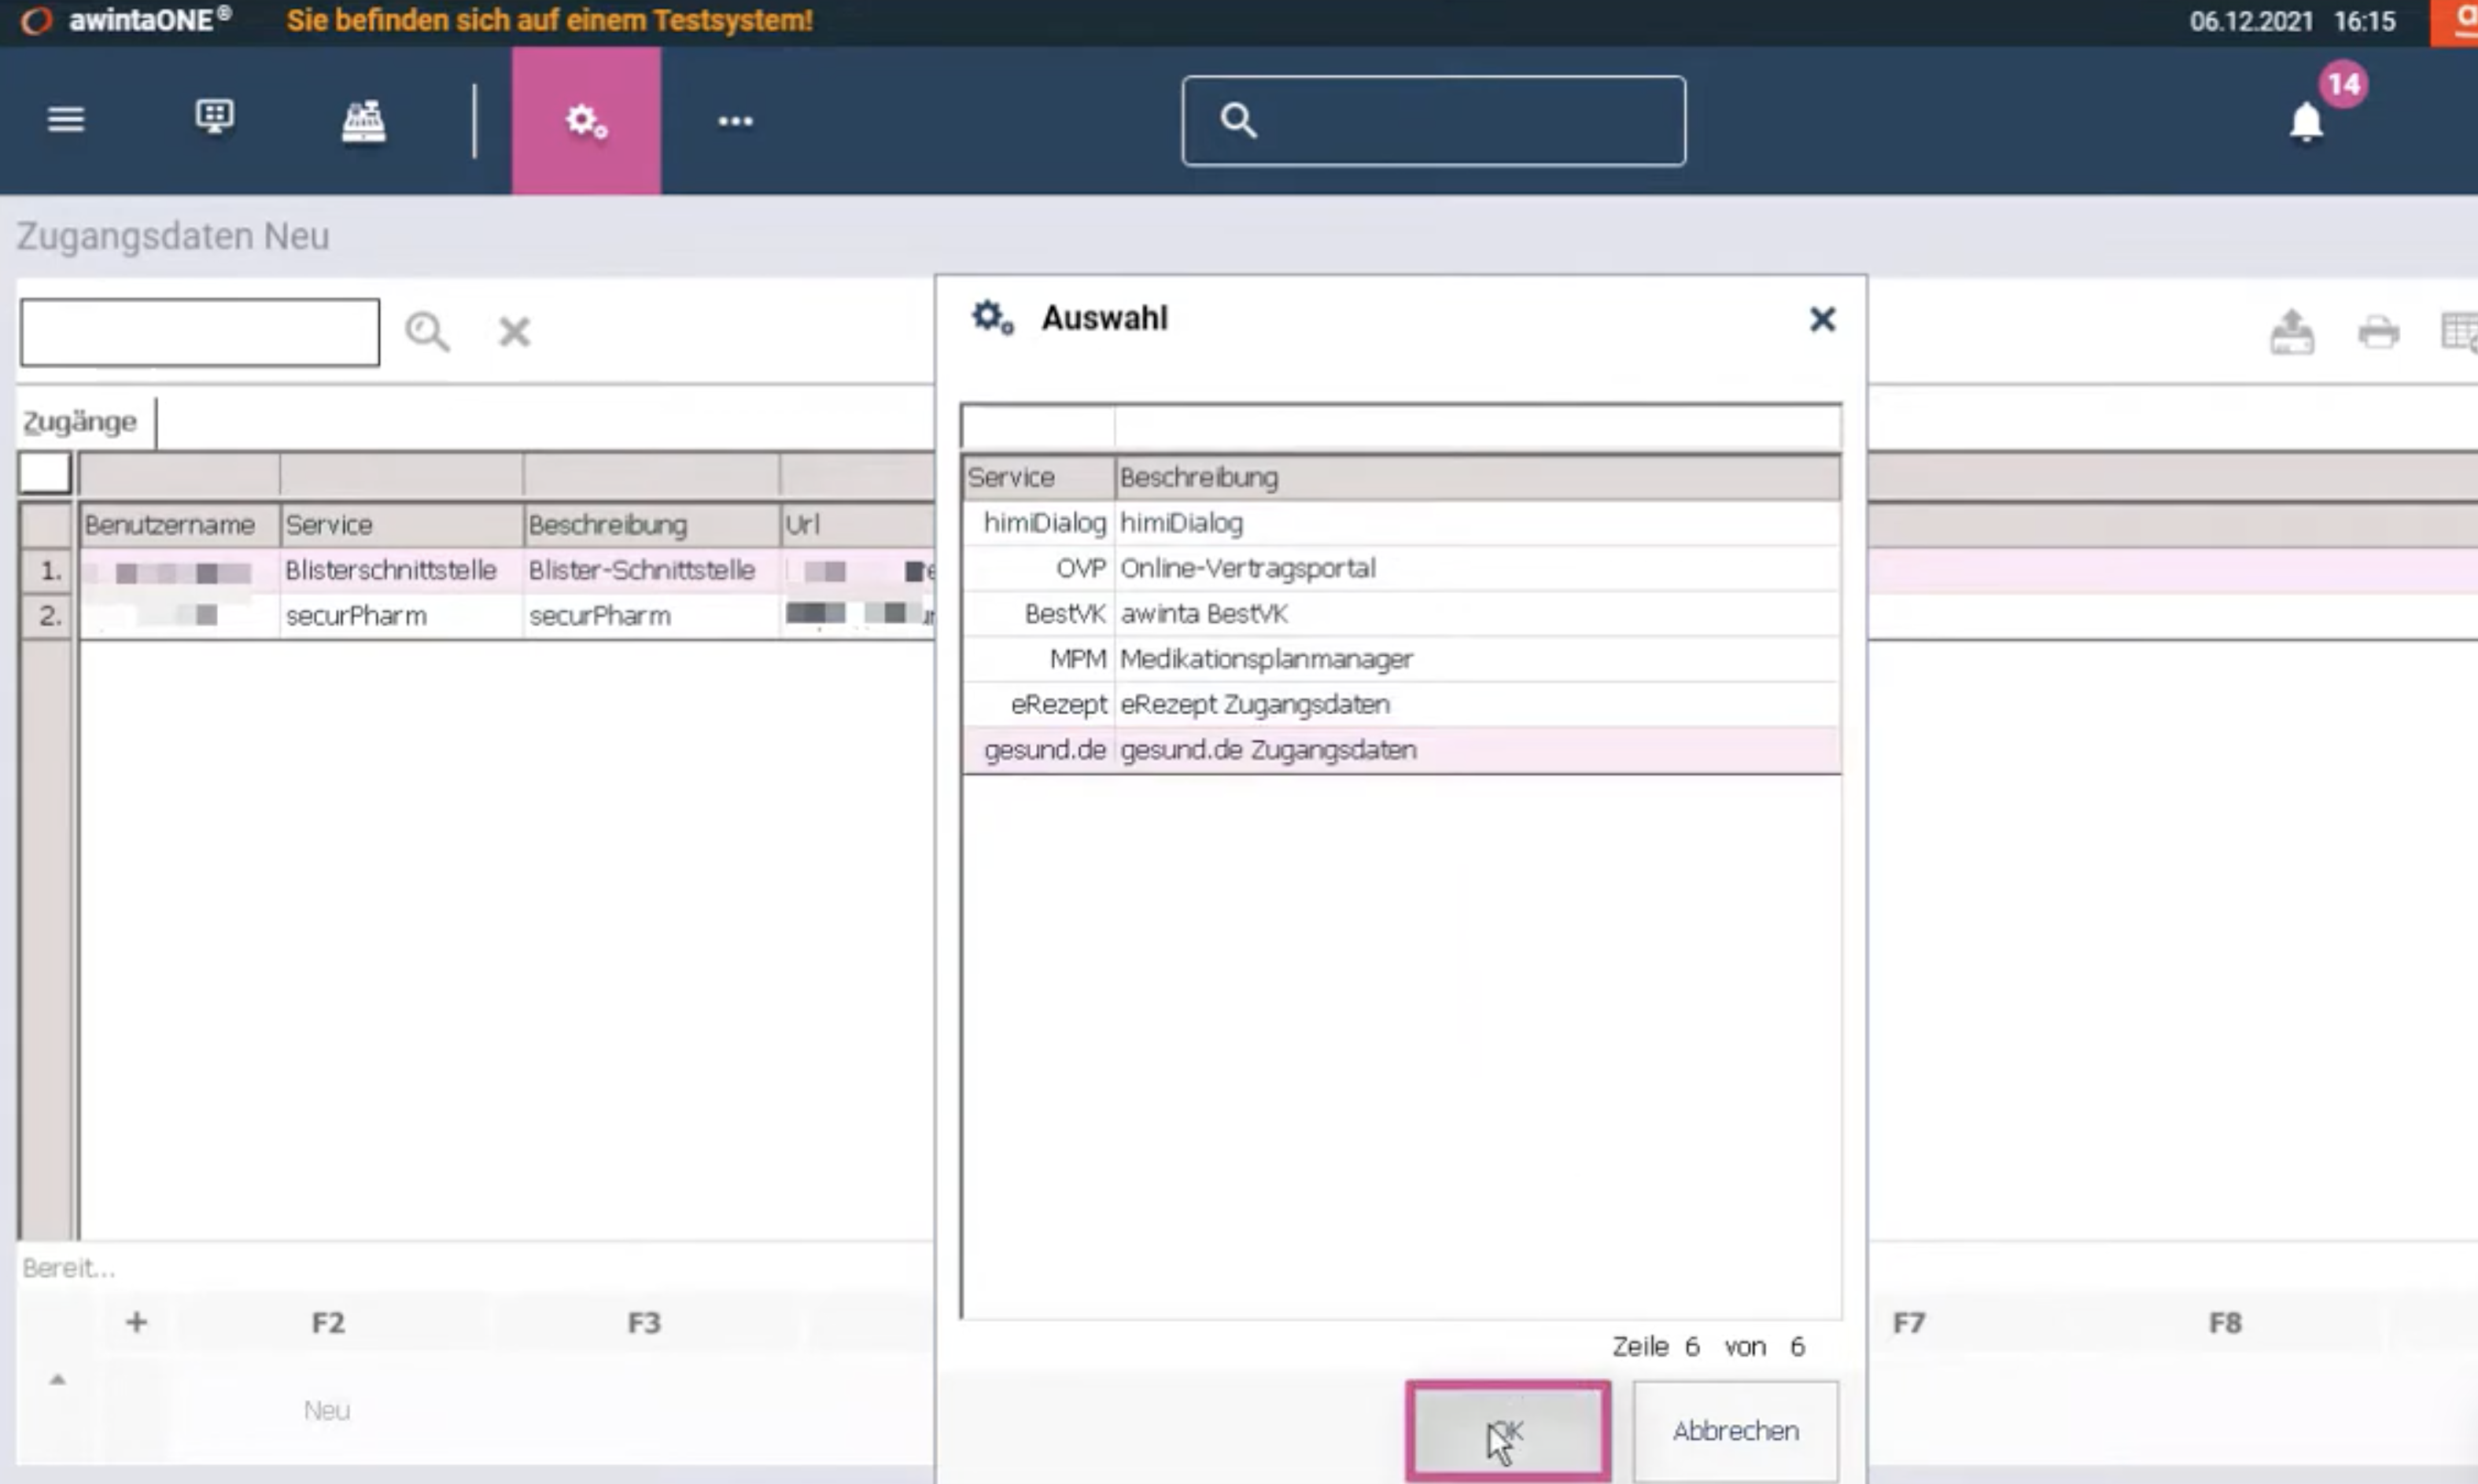This screenshot has width=2478, height=1484.
Task: Click the print icon
Action: pyautogui.click(x=2378, y=332)
